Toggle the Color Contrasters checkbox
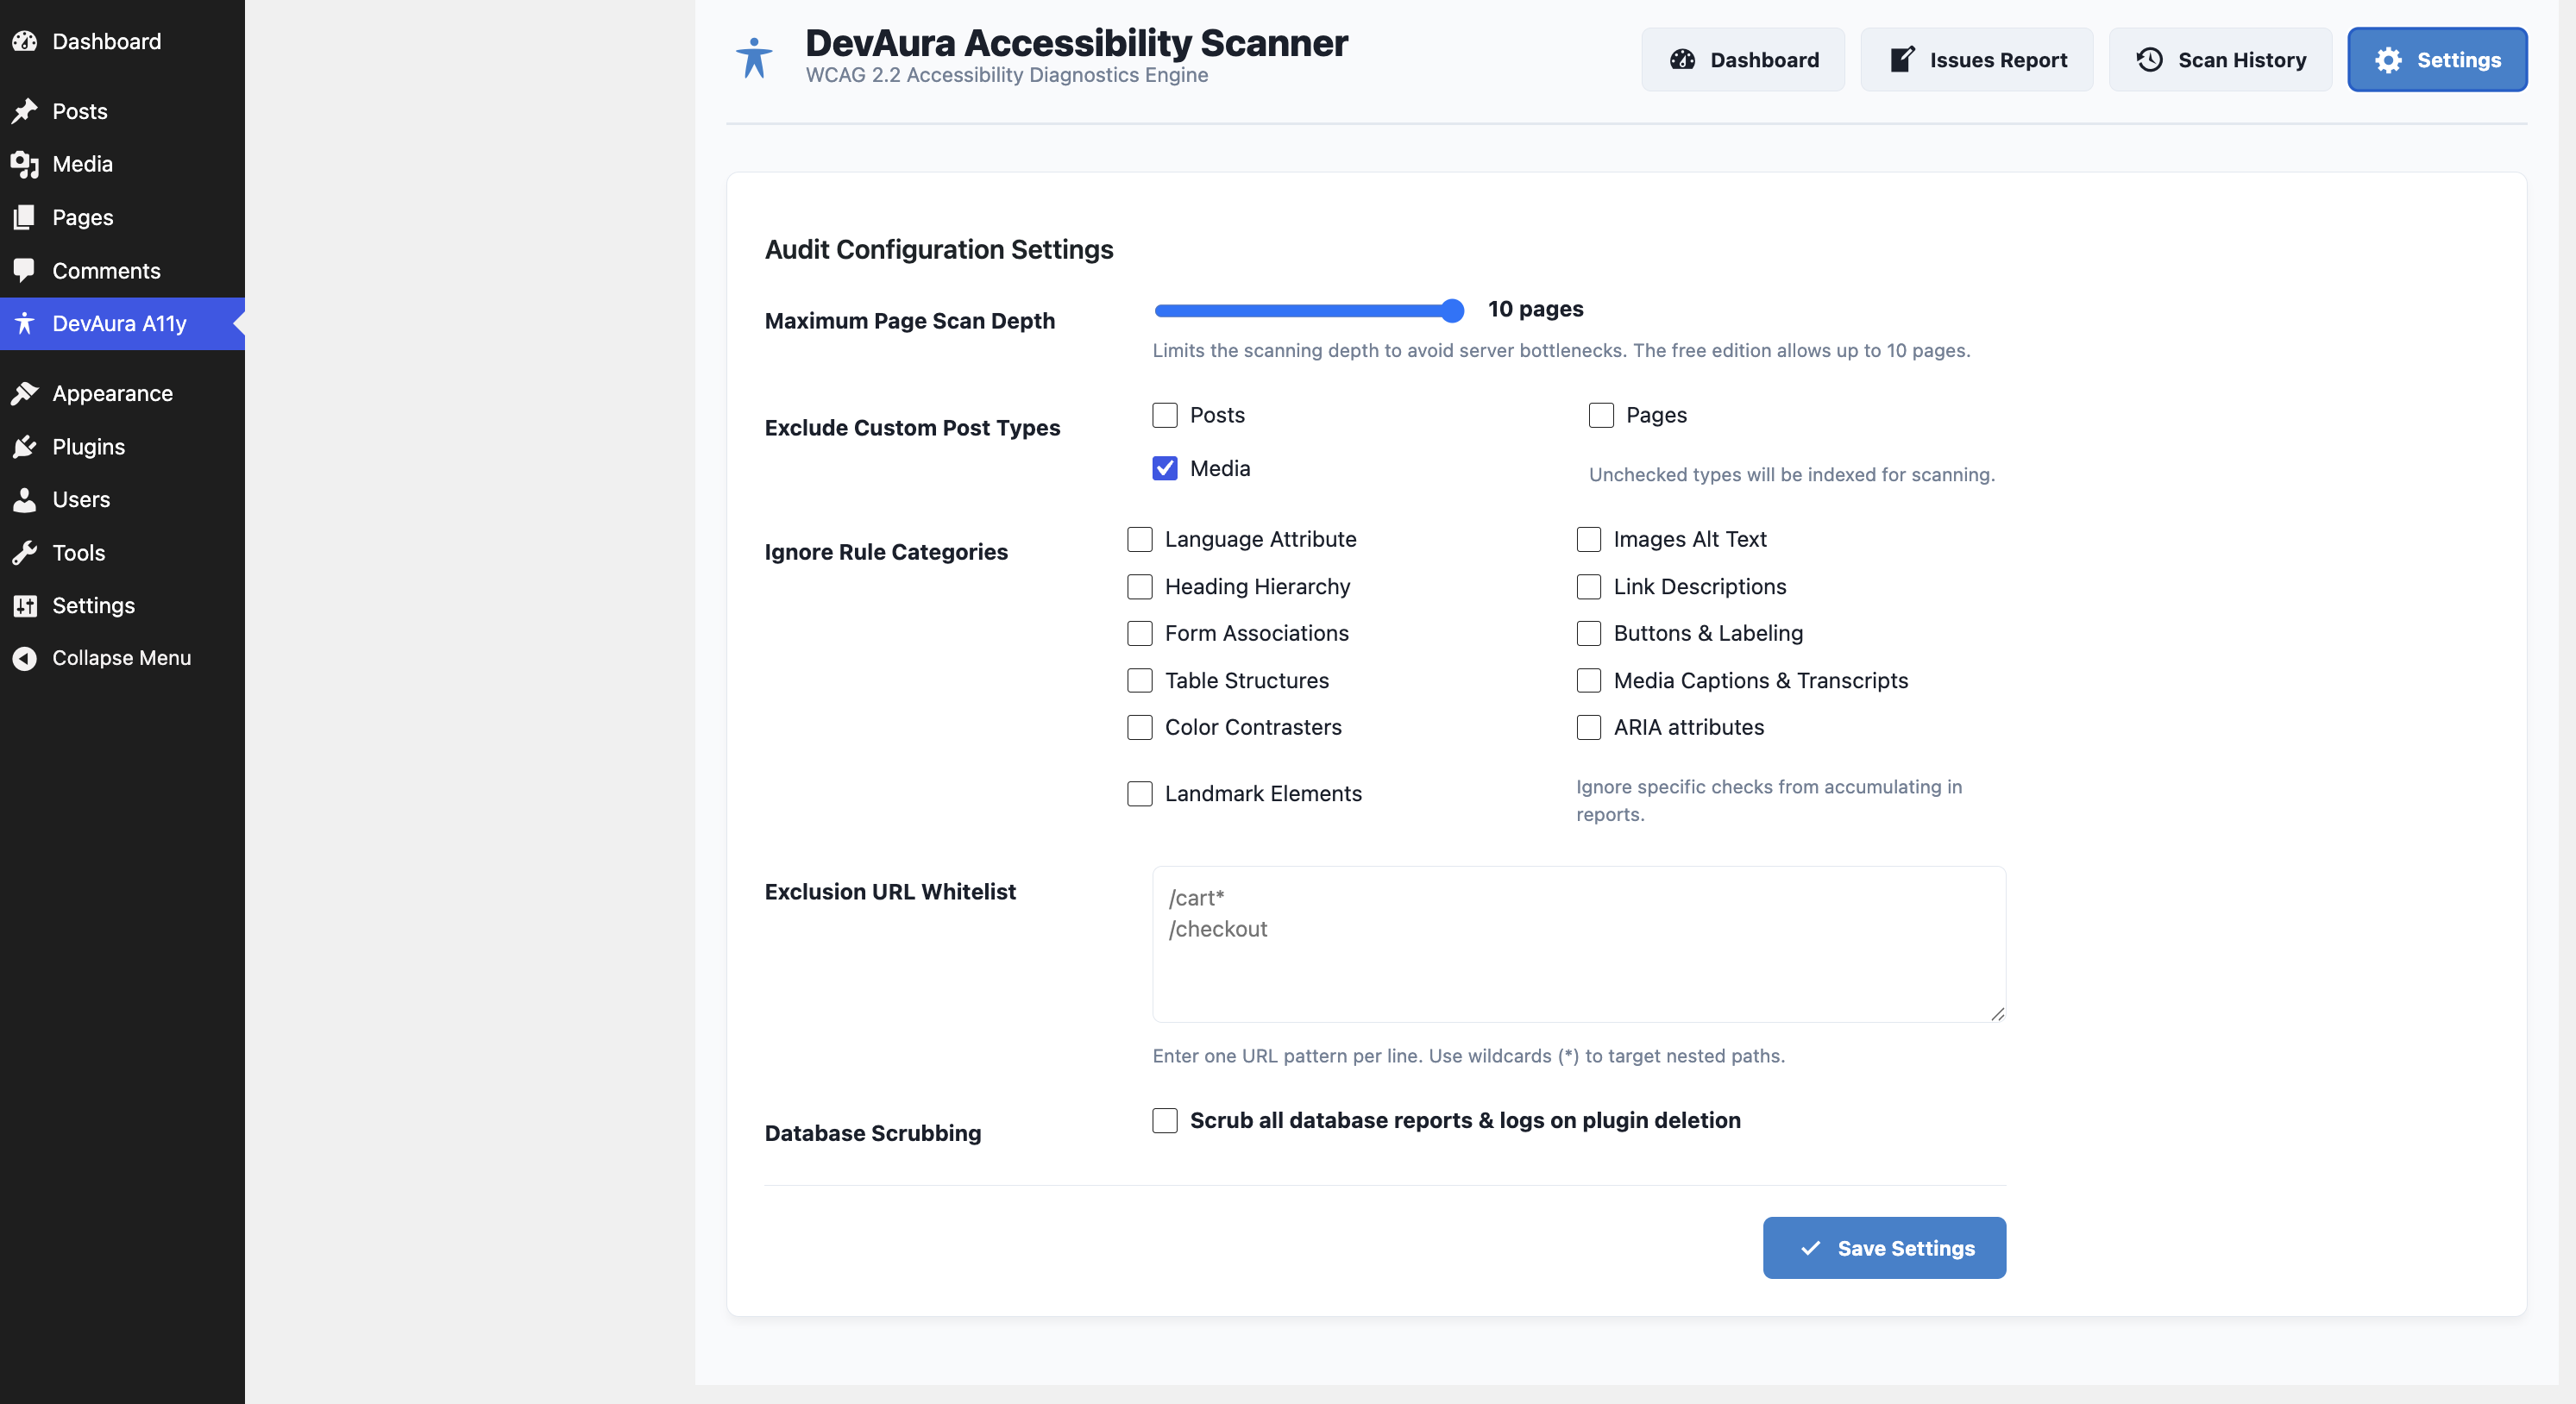Viewport: 2576px width, 1404px height. tap(1140, 727)
